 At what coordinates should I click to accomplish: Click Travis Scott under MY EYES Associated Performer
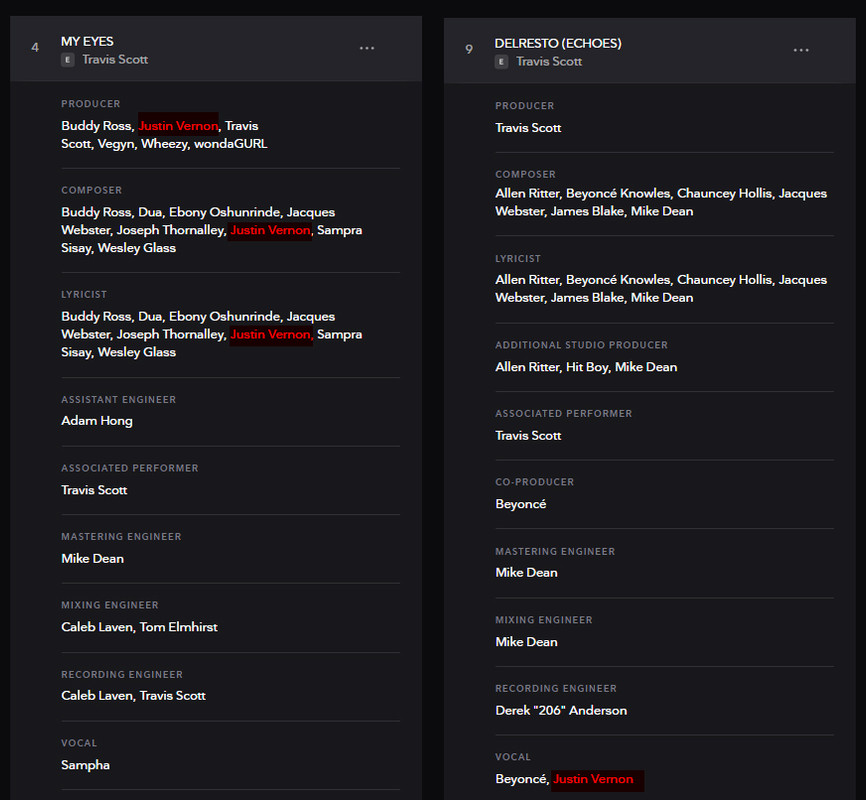(x=94, y=491)
